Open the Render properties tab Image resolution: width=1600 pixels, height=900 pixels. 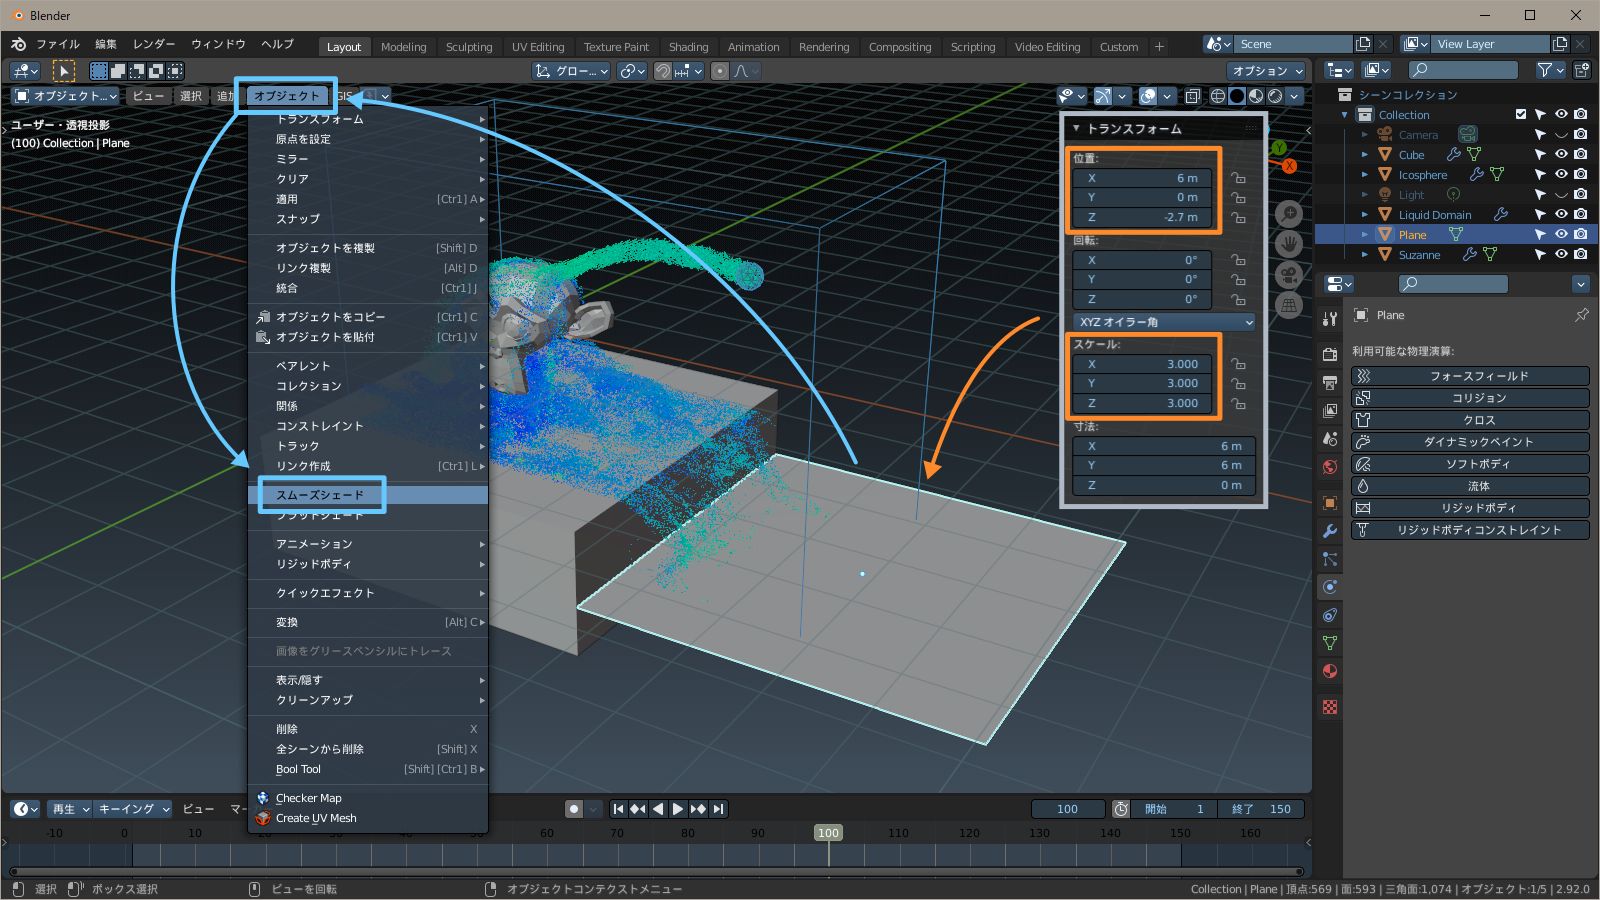(1330, 355)
